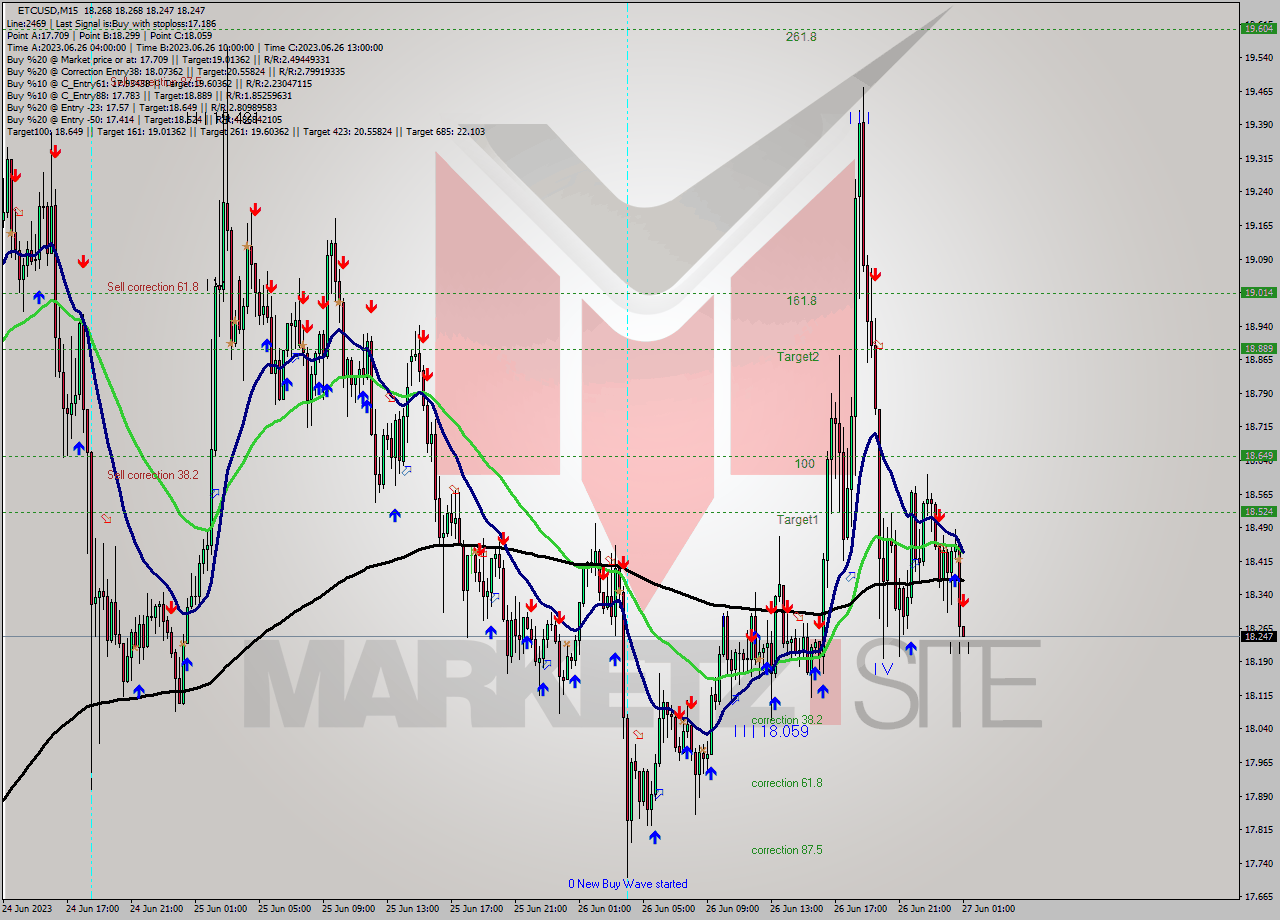Image resolution: width=1280 pixels, height=920 pixels.
Task: Click the '24 Jun 17:00' time label
Action: tap(91, 909)
